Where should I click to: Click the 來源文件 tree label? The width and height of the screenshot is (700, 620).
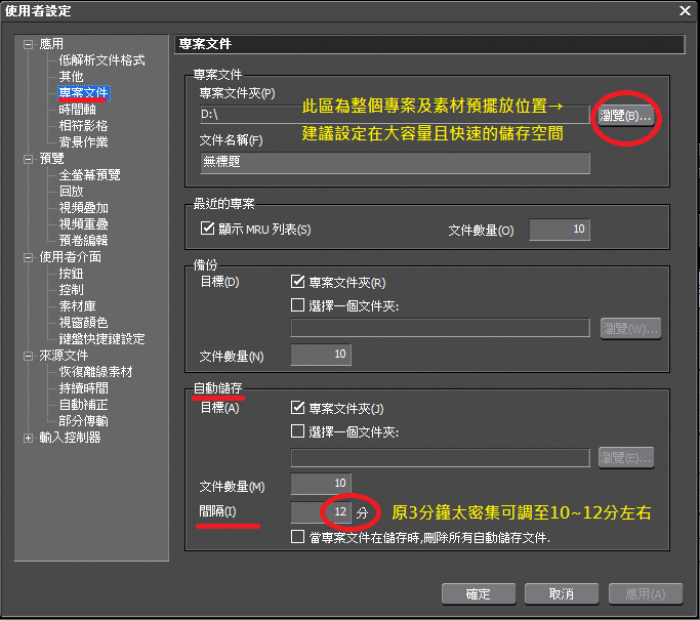coord(64,355)
